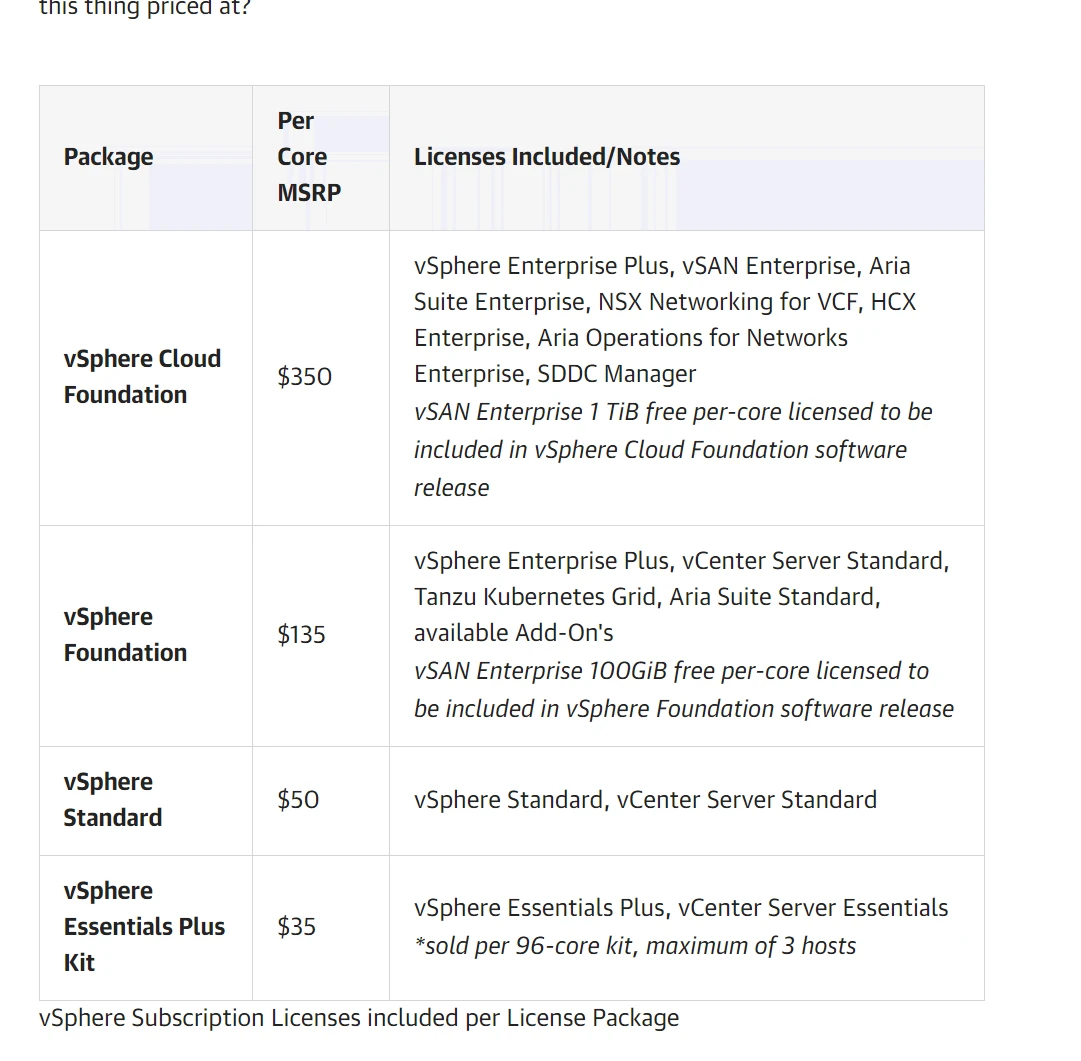Click the "vSphere Subscription Licenses included" table caption
The height and width of the screenshot is (1061, 1081).
(359, 1018)
